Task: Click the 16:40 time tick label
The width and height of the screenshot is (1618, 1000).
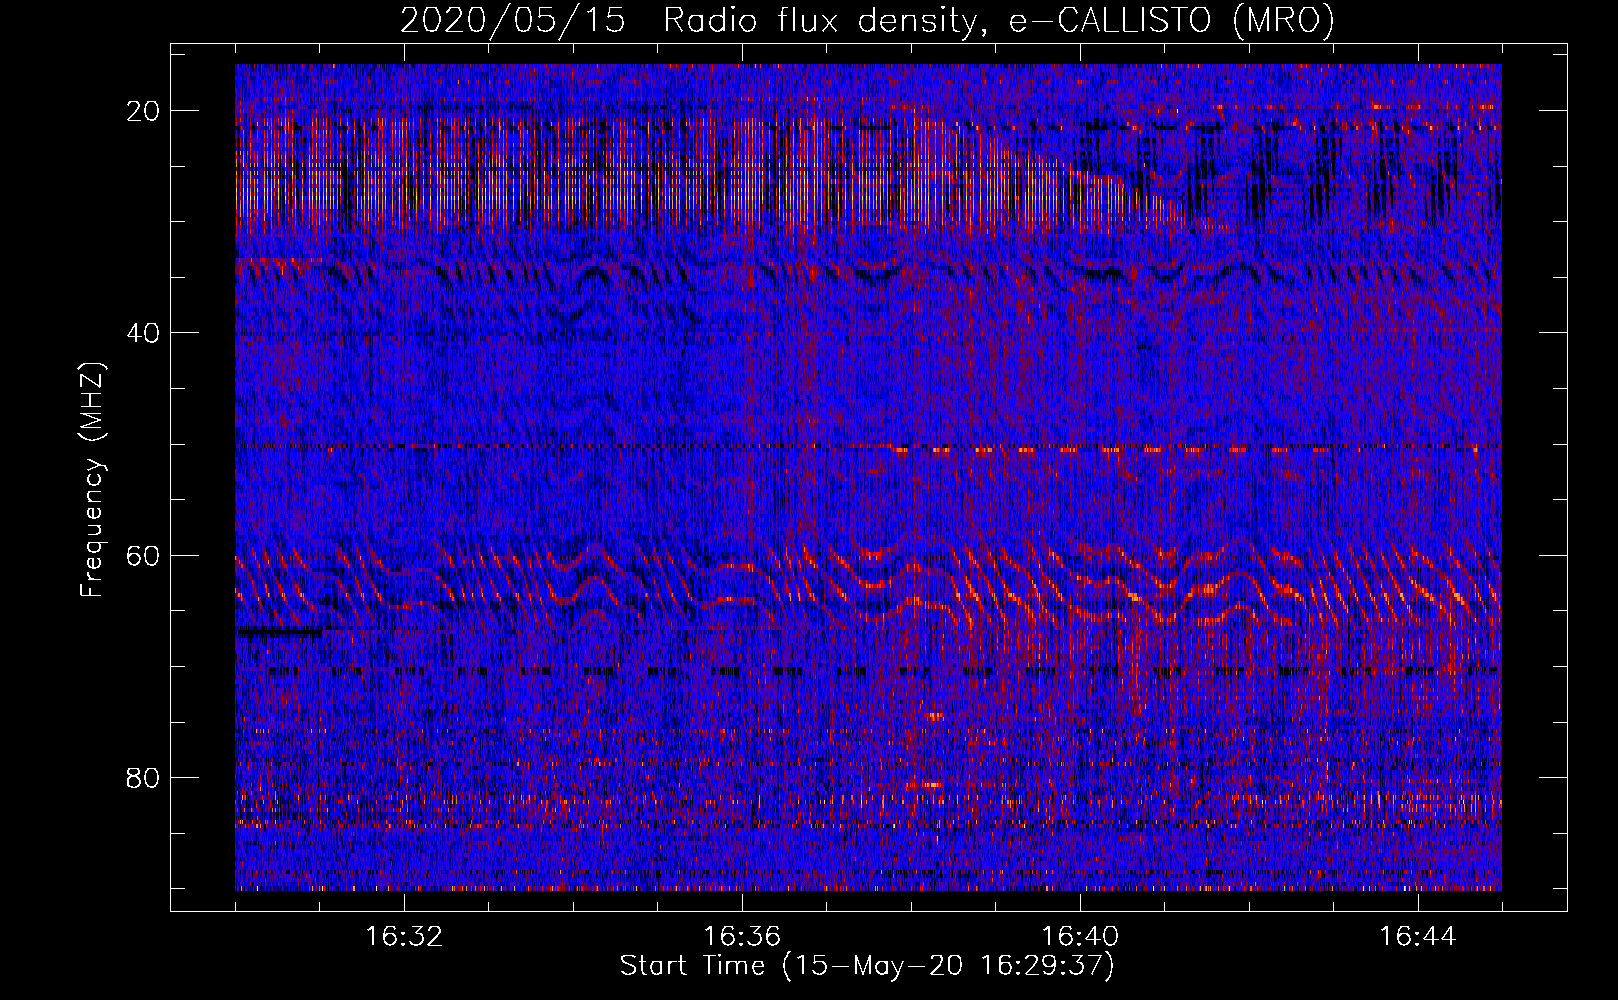Action: tap(1080, 937)
